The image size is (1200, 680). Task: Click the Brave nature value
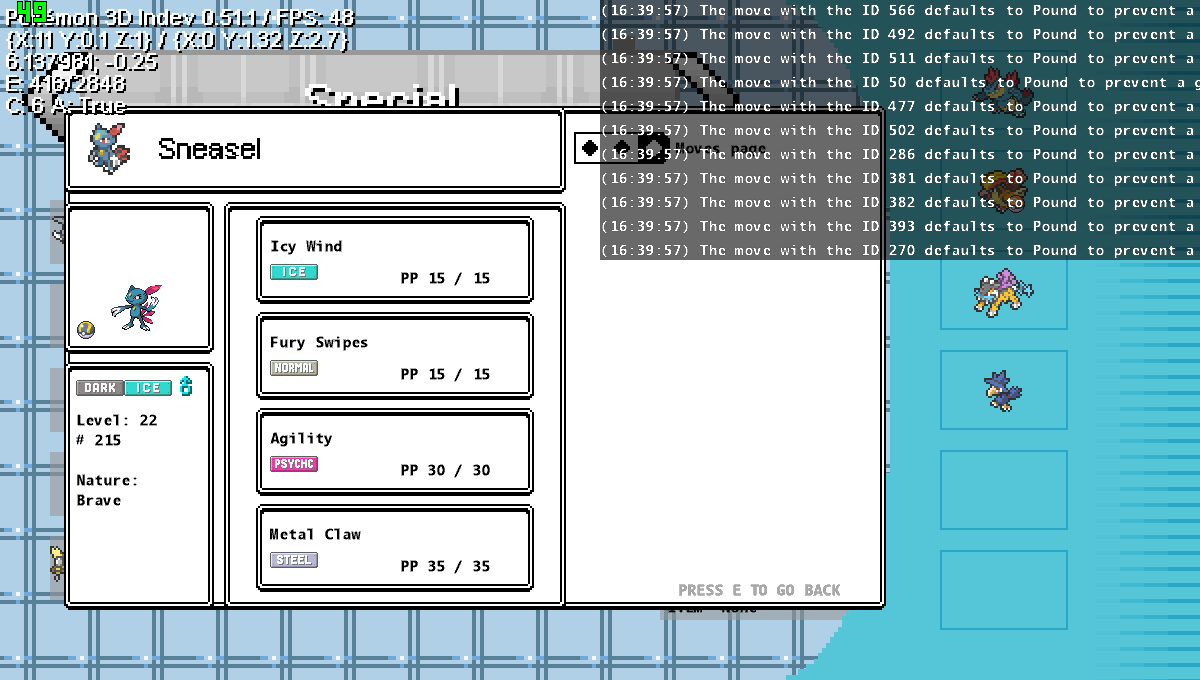[x=99, y=500]
